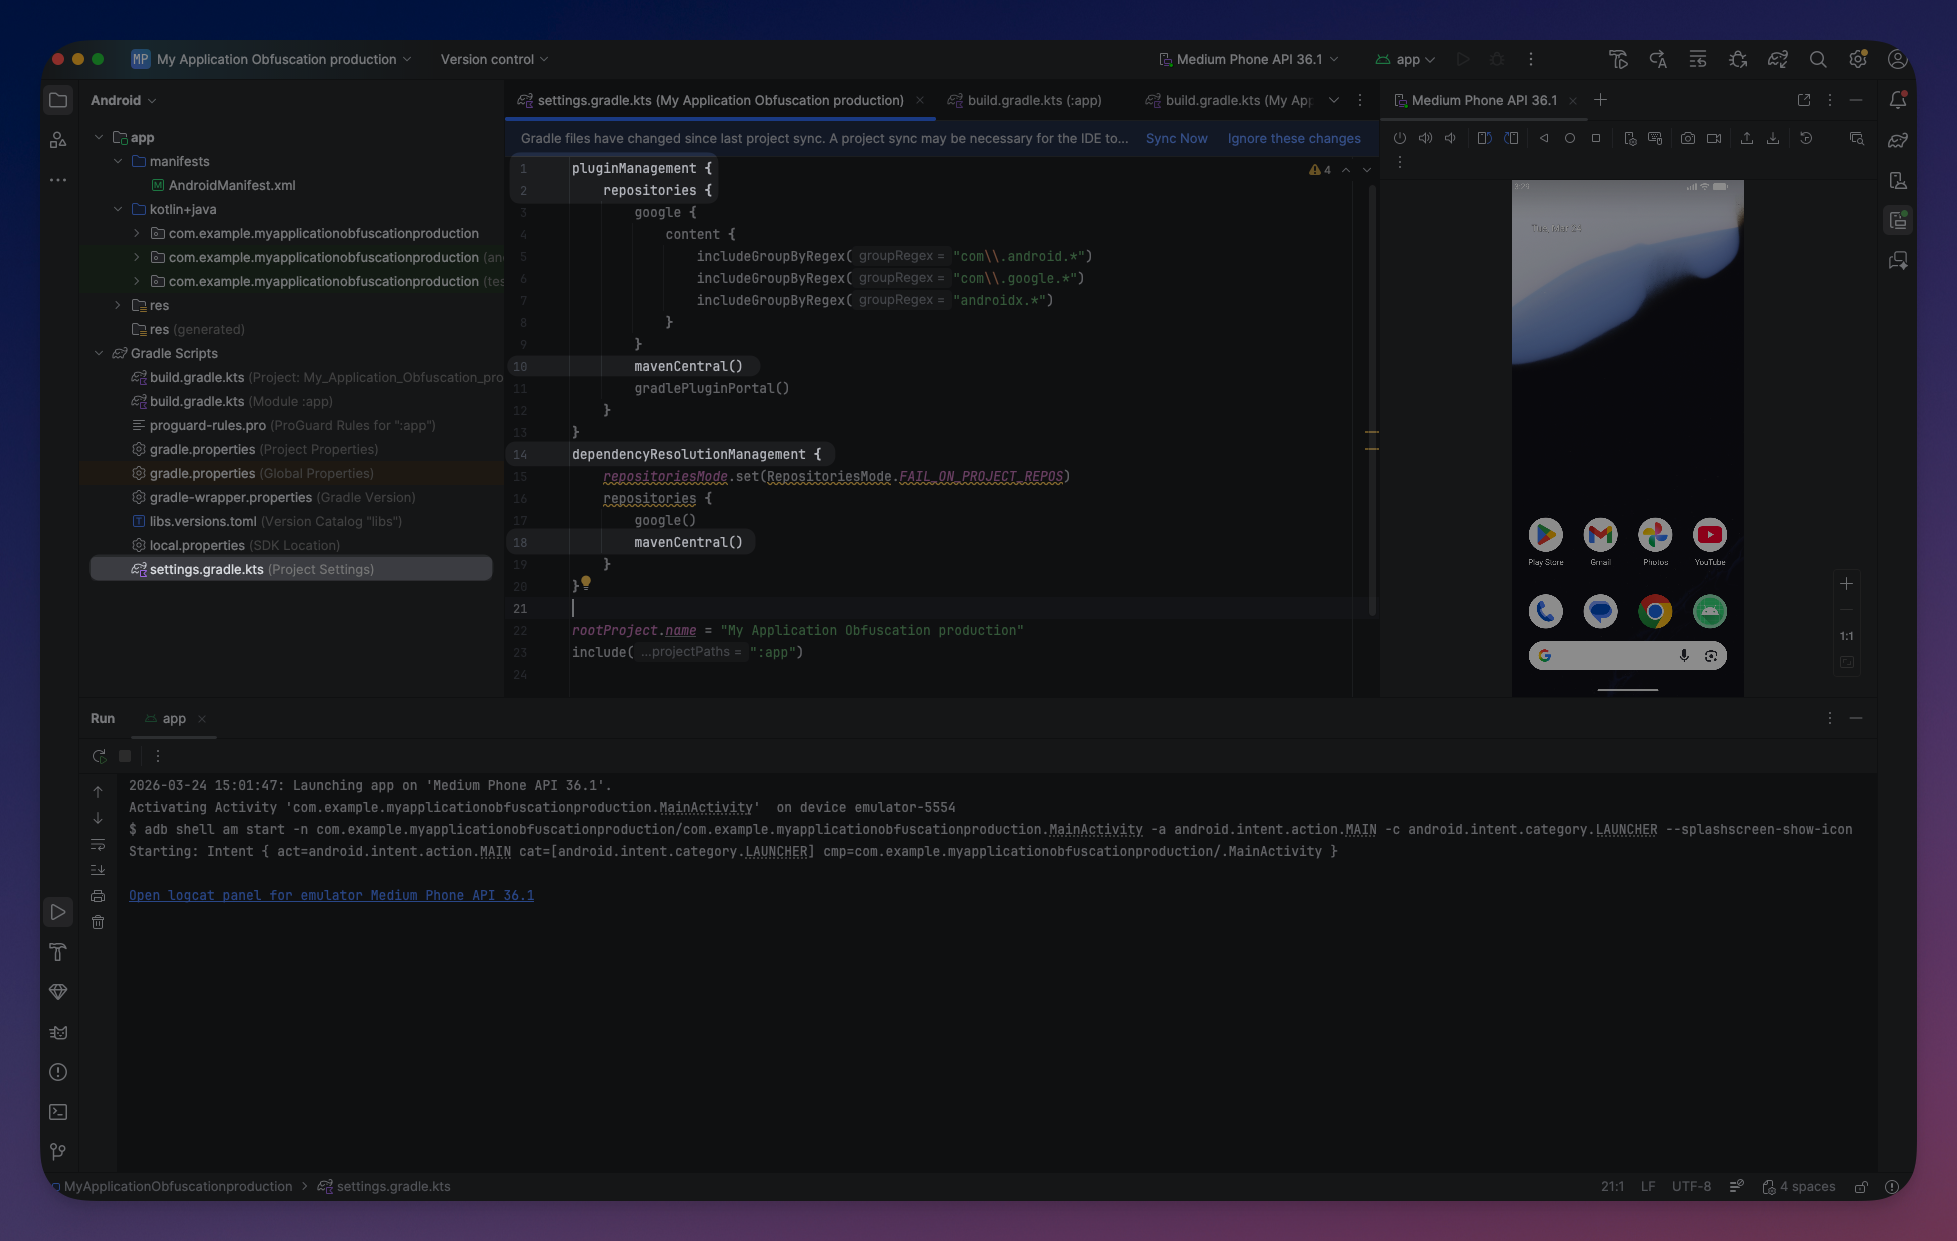1957x1241 pixels.
Task: Sync project with Gradle files
Action: click(x=1778, y=59)
